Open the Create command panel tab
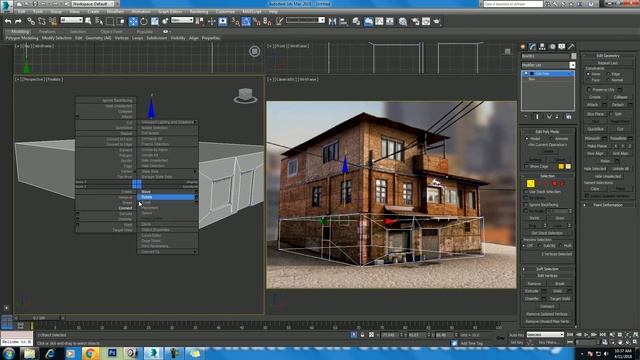This screenshot has height=360, width=640. (523, 47)
